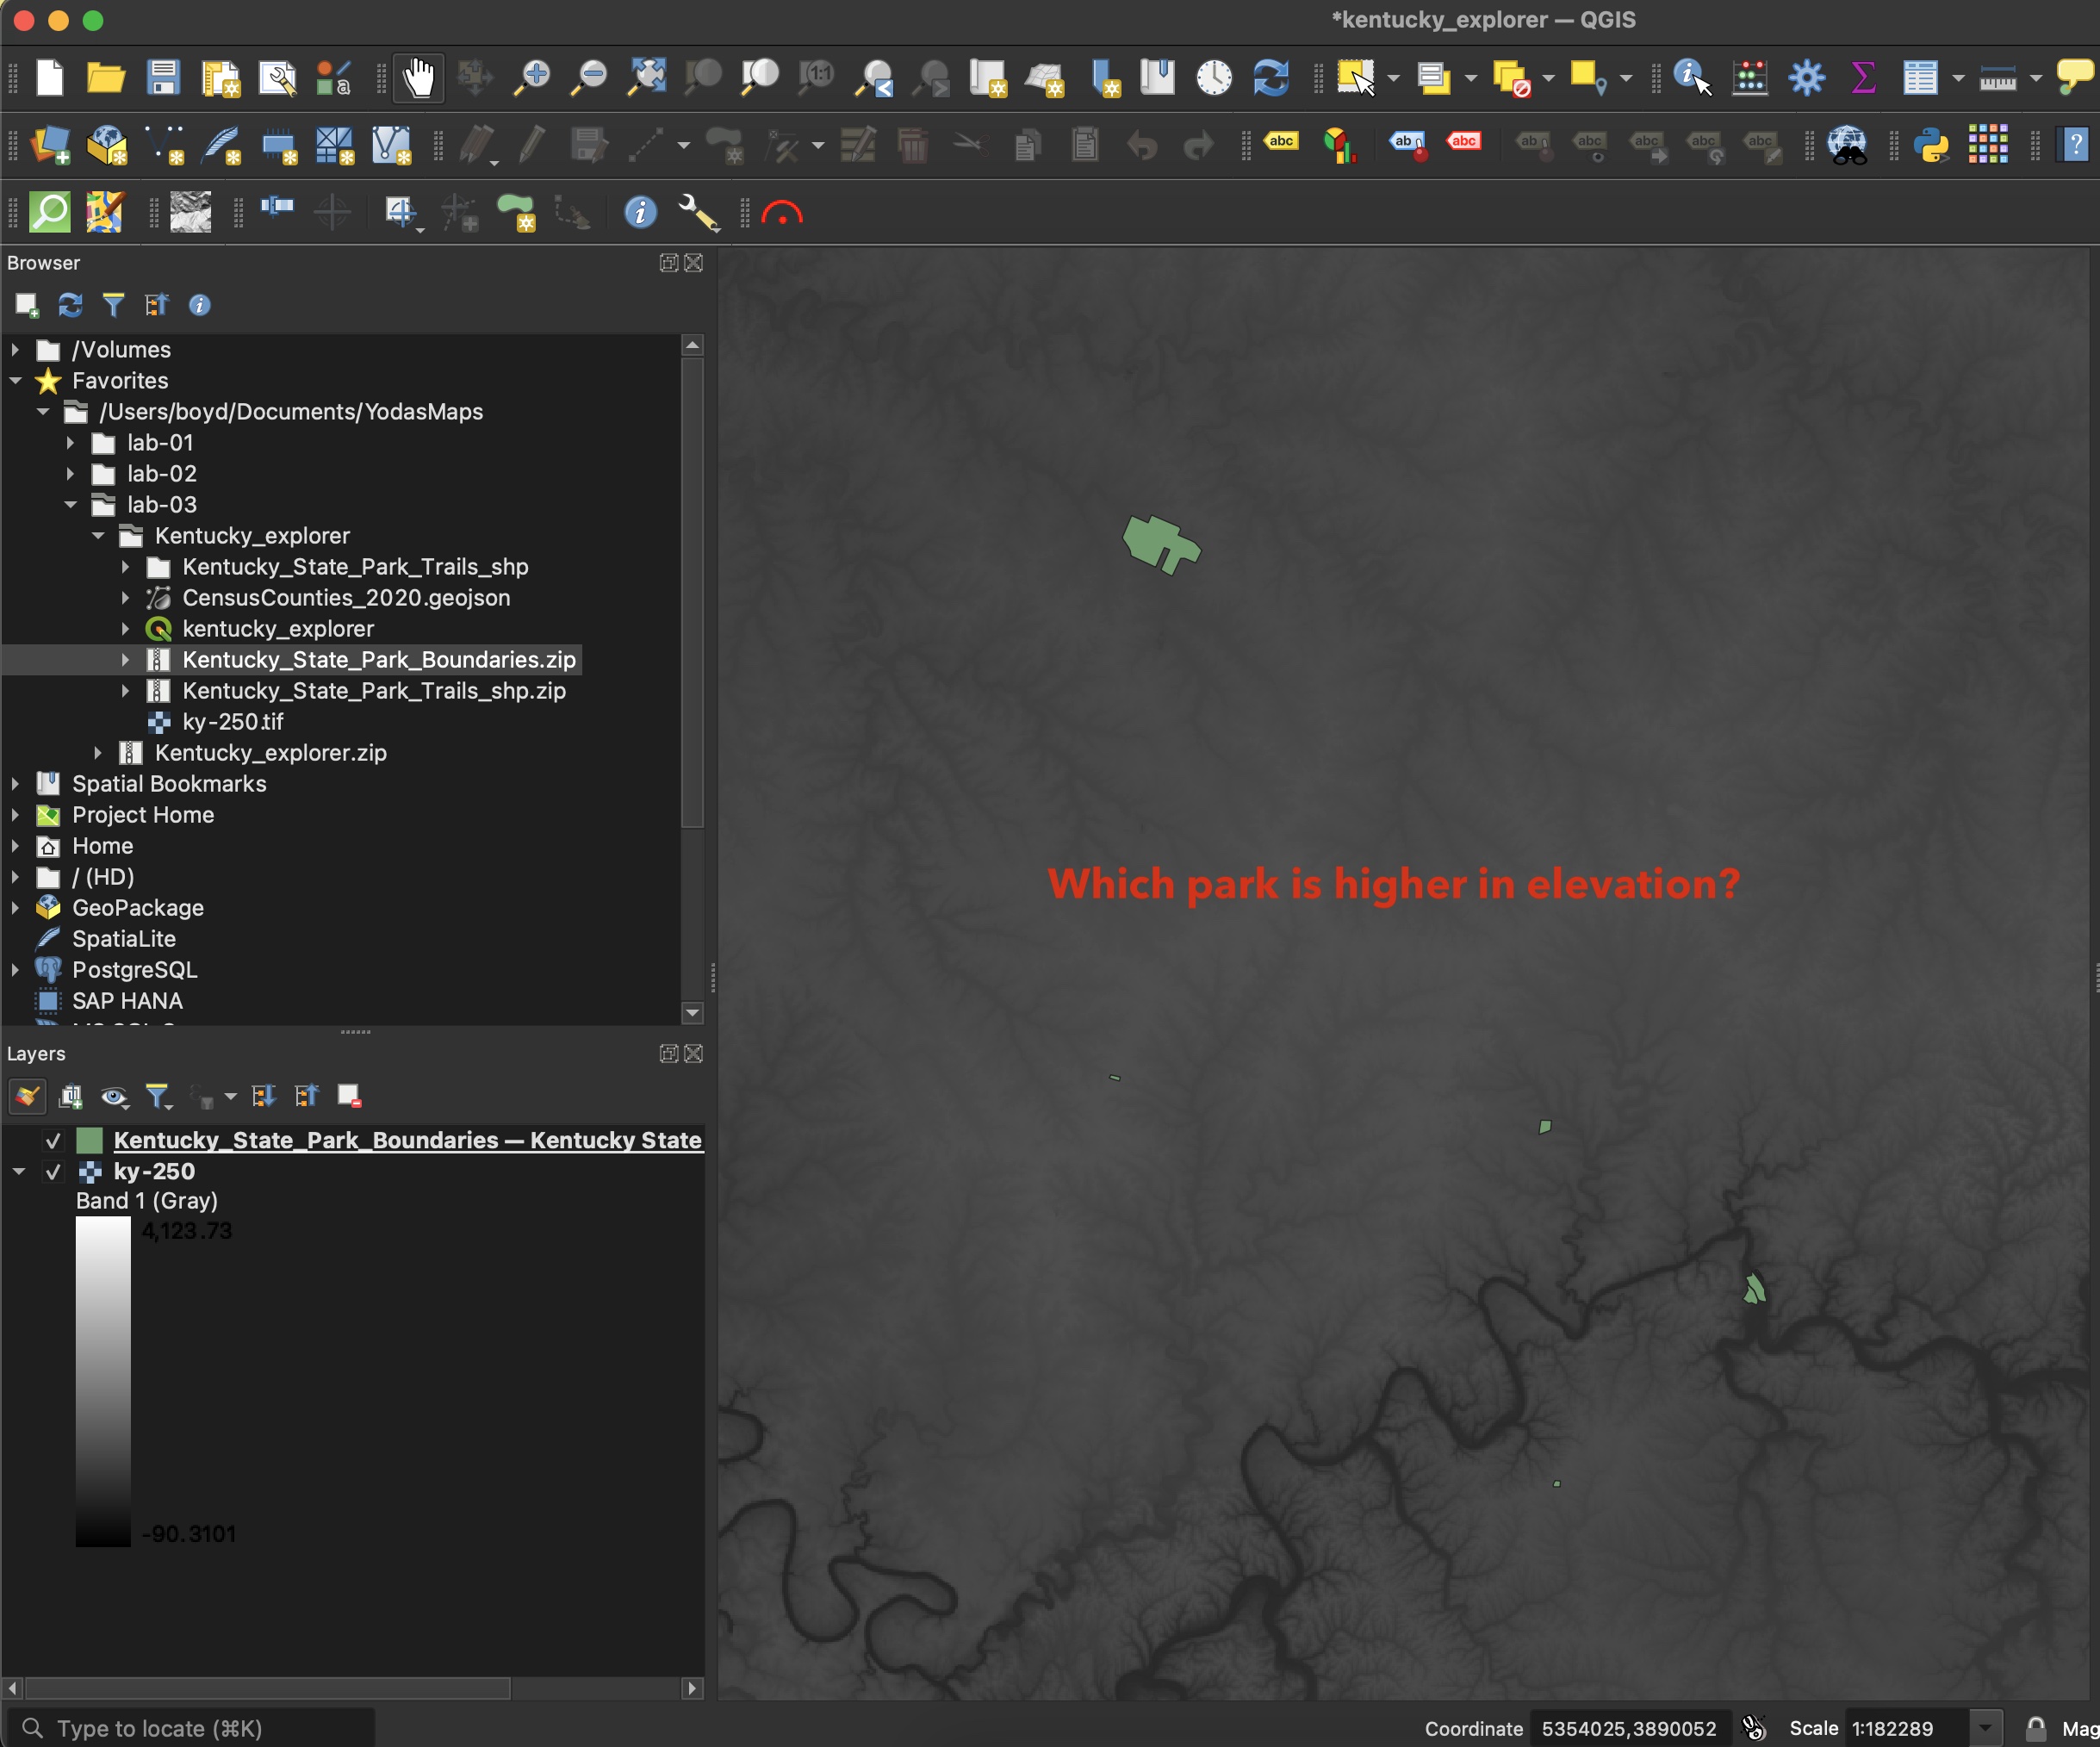This screenshot has height=1747, width=2100.
Task: Click the Zoom Full extent icon
Action: (x=647, y=77)
